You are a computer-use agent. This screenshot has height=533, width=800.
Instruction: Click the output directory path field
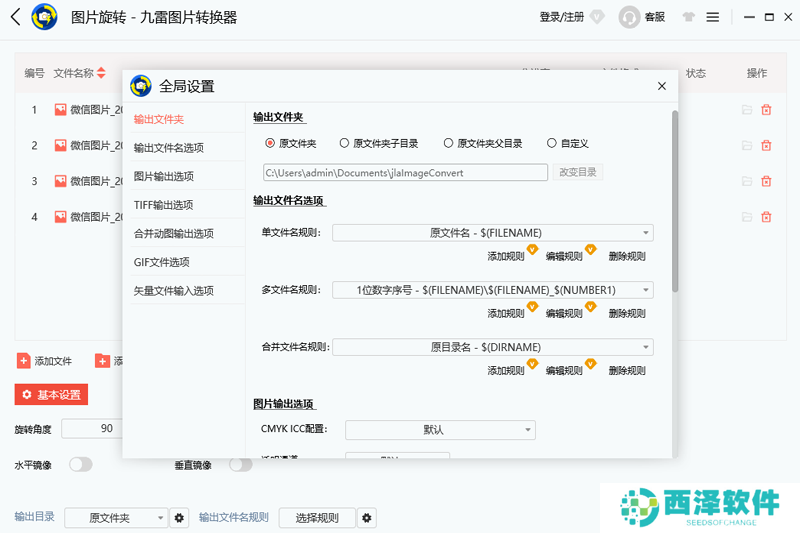click(x=405, y=172)
